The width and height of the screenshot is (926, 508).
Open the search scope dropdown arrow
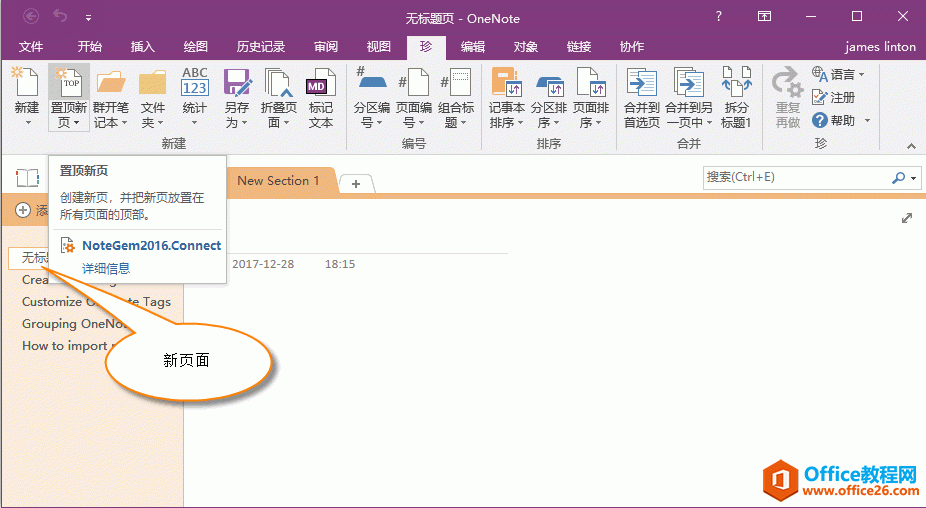click(x=914, y=178)
